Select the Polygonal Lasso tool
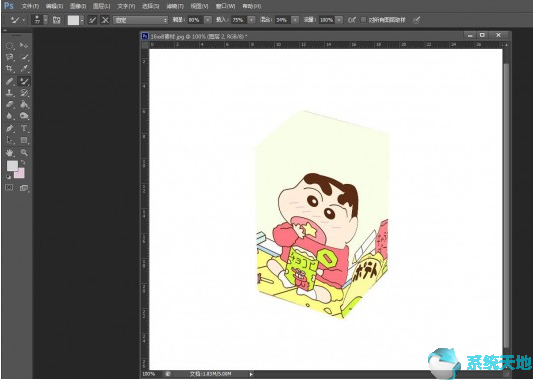The width and height of the screenshot is (533, 380). coord(10,57)
